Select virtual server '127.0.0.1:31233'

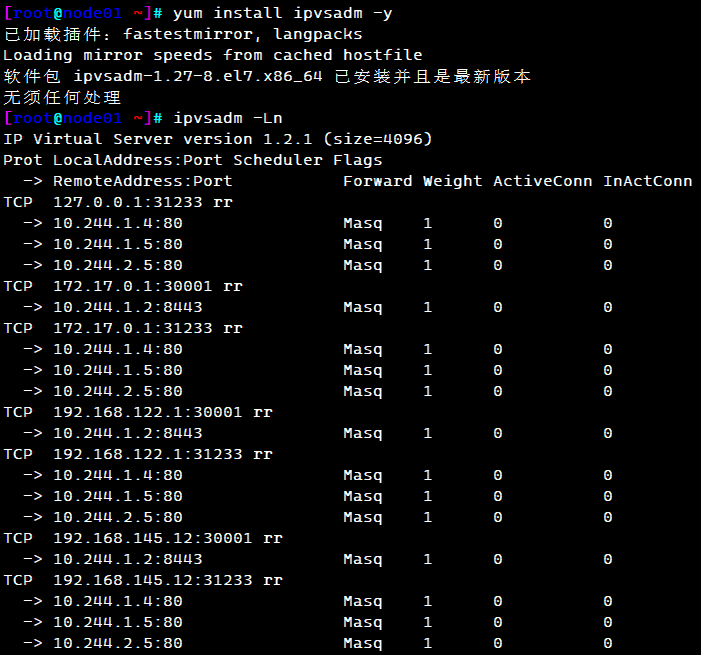coord(128,202)
